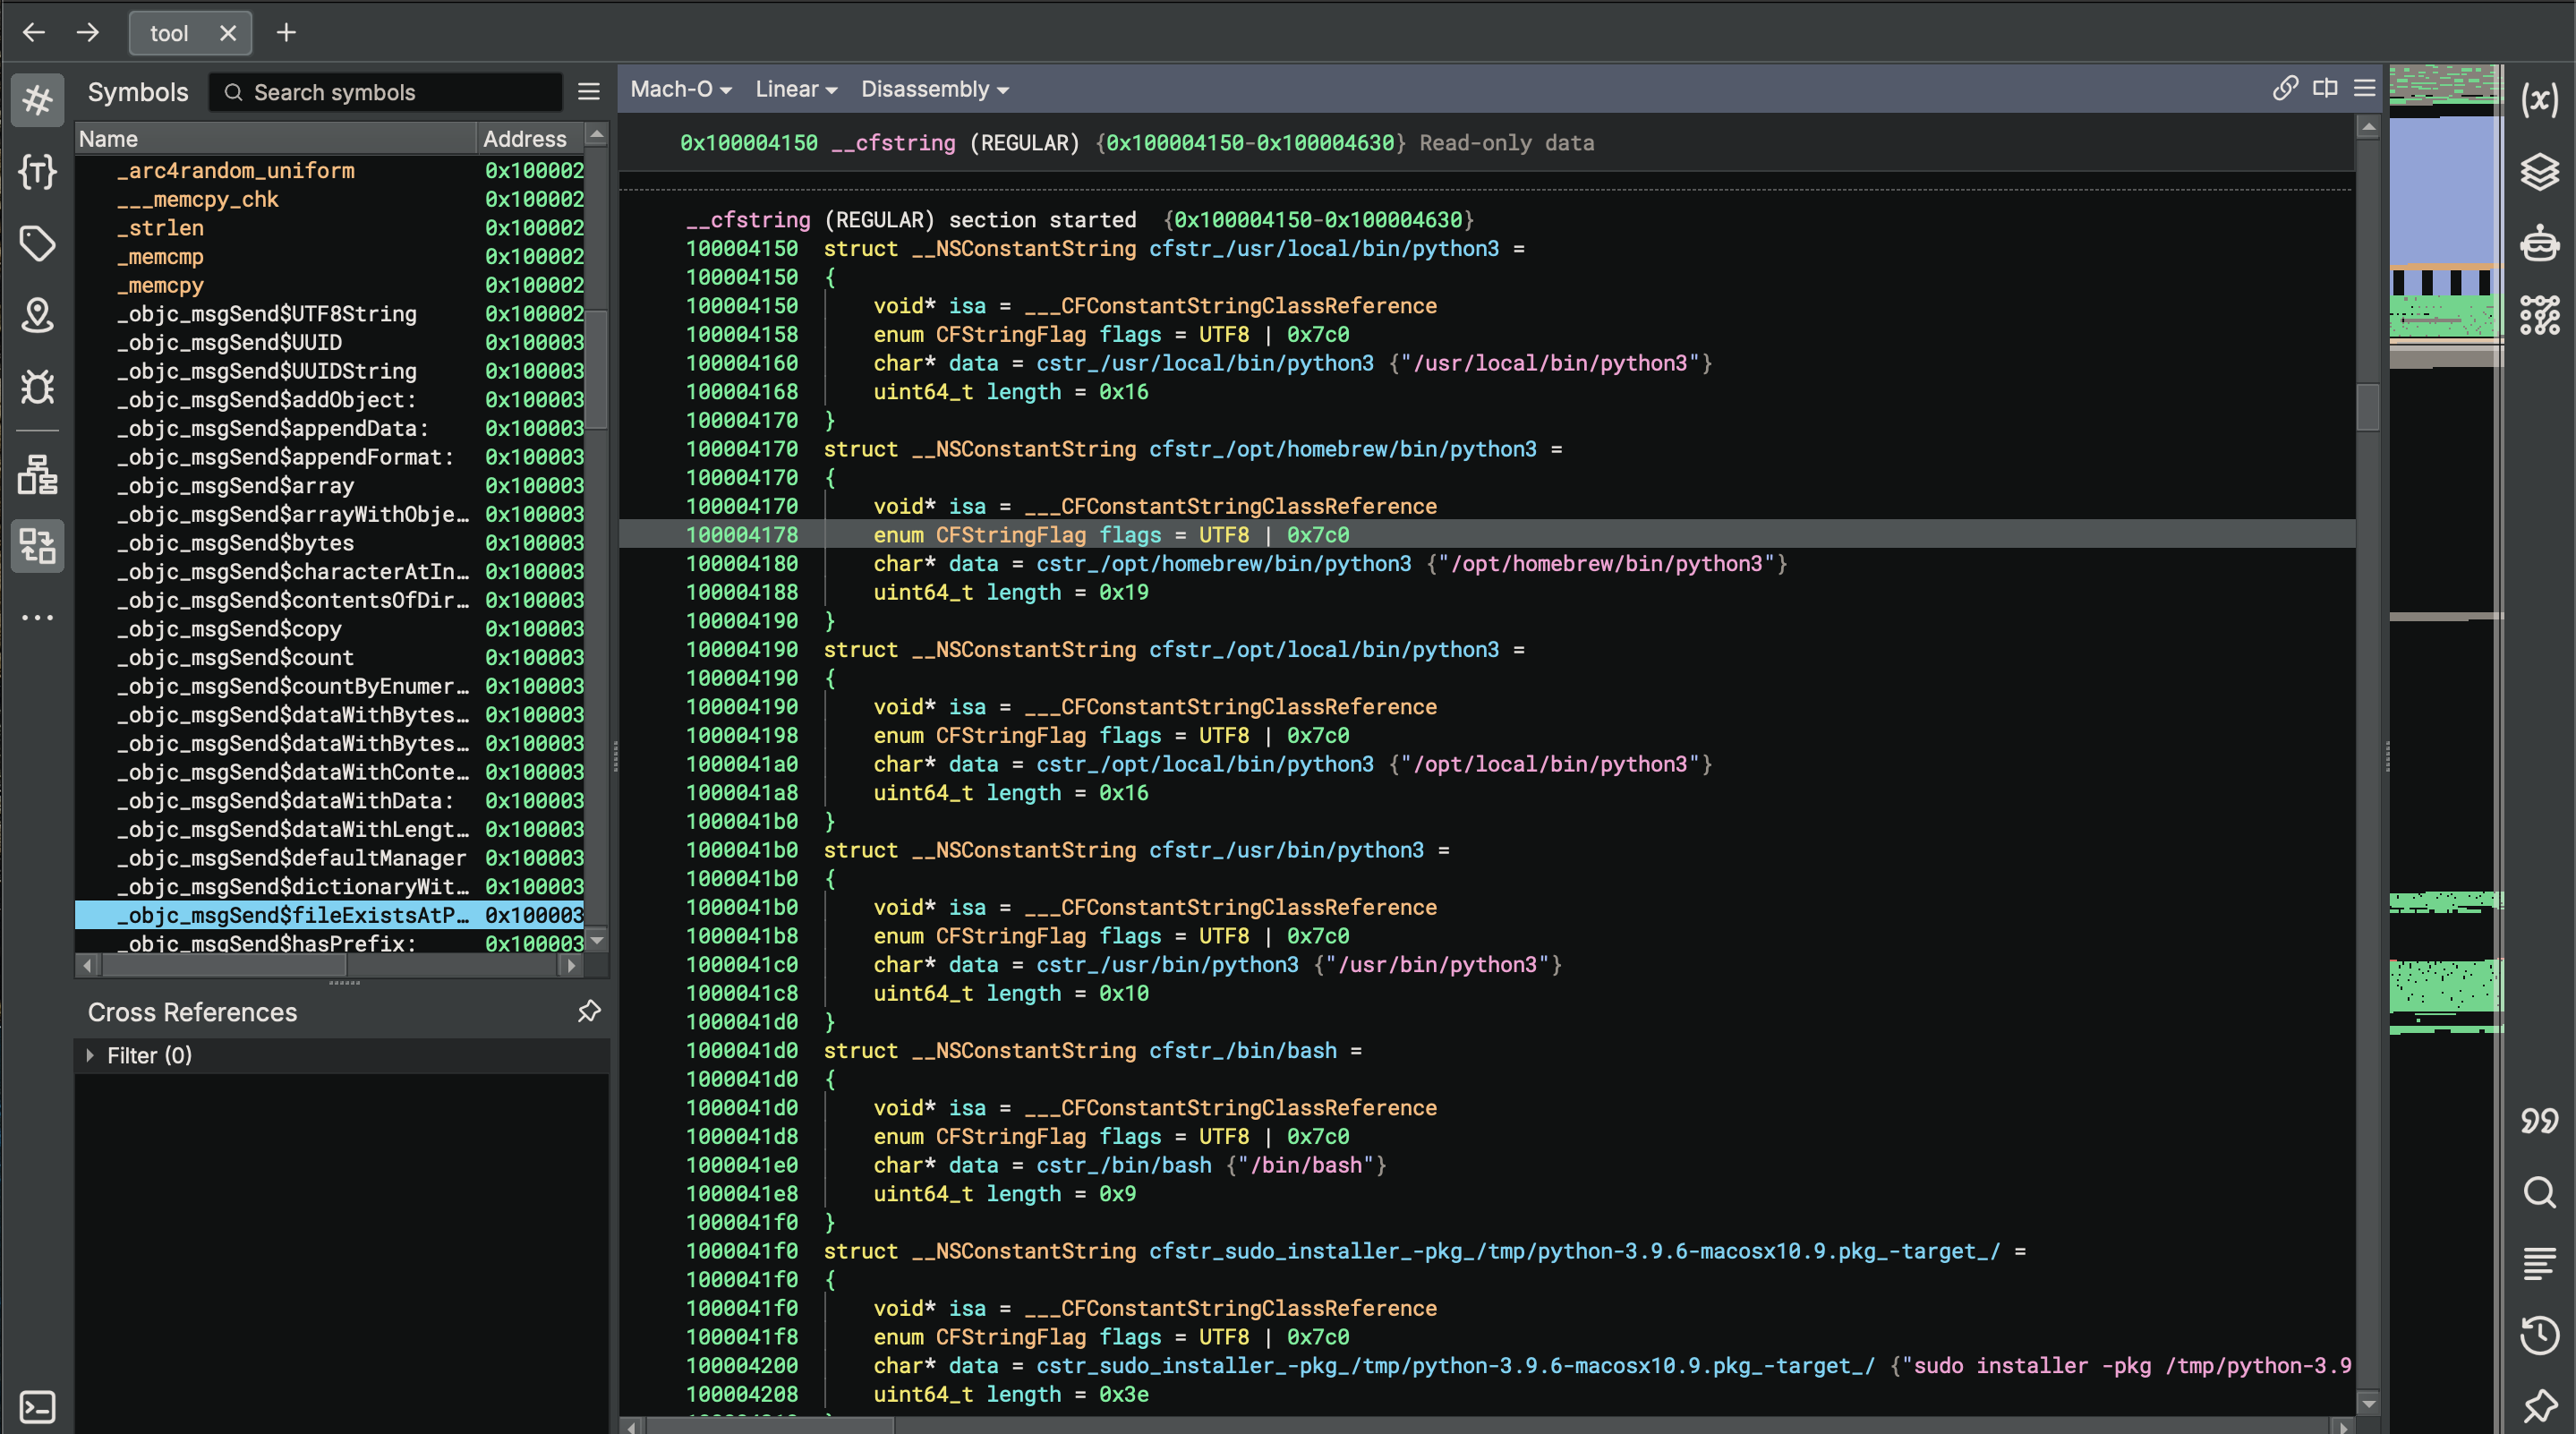2576x1434 pixels.
Task: Sort symbols by the Address column header
Action: click(530, 138)
